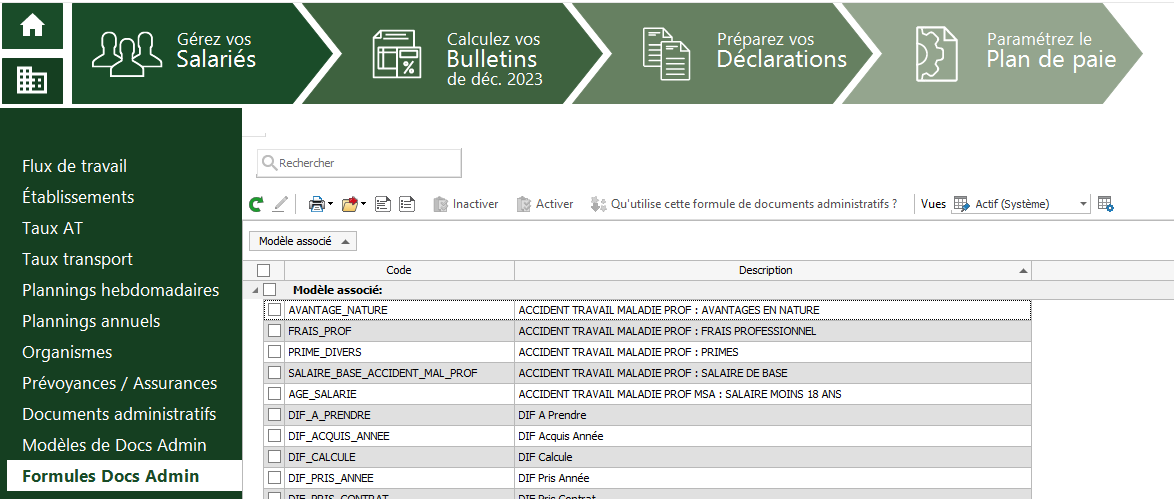The image size is (1174, 499).
Task: Open Taux AT in sidebar
Action: pyautogui.click(x=52, y=228)
